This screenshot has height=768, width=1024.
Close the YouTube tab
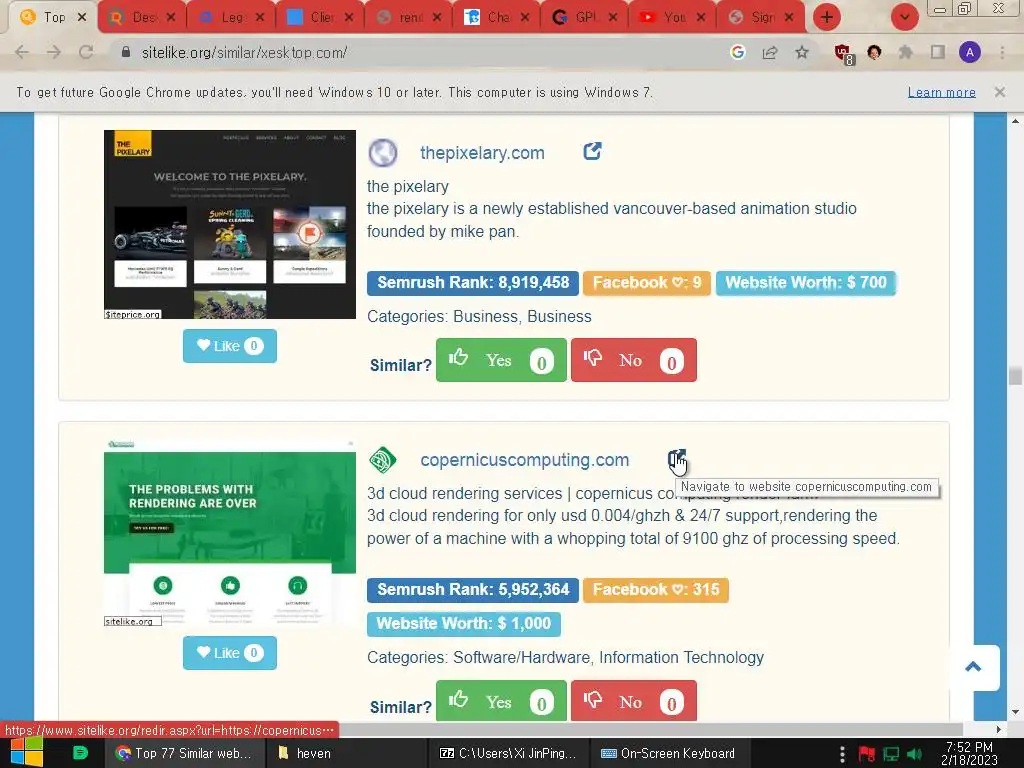pos(701,18)
